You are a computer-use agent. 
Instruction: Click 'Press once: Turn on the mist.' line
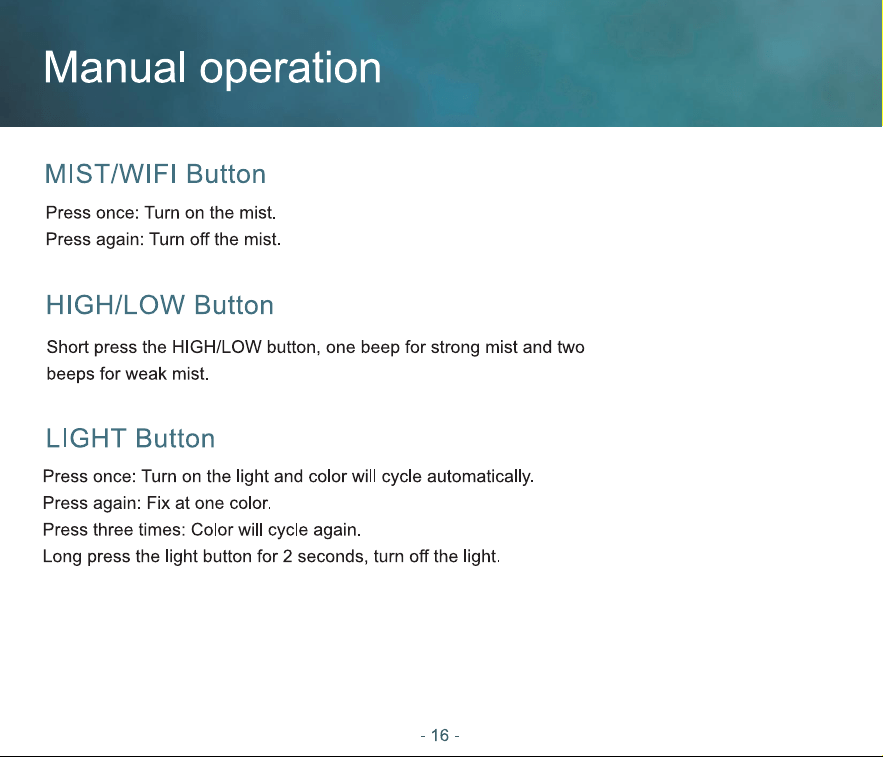[160, 213]
